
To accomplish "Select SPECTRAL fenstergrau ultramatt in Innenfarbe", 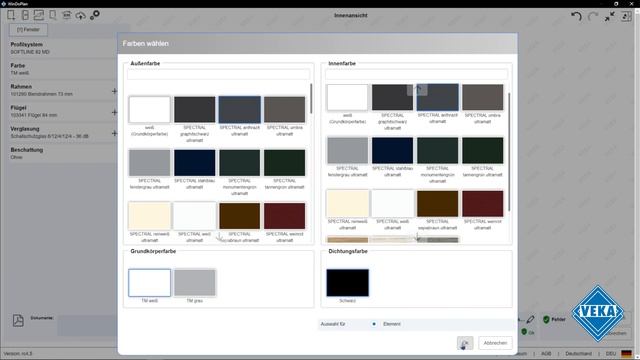I will click(347, 151).
